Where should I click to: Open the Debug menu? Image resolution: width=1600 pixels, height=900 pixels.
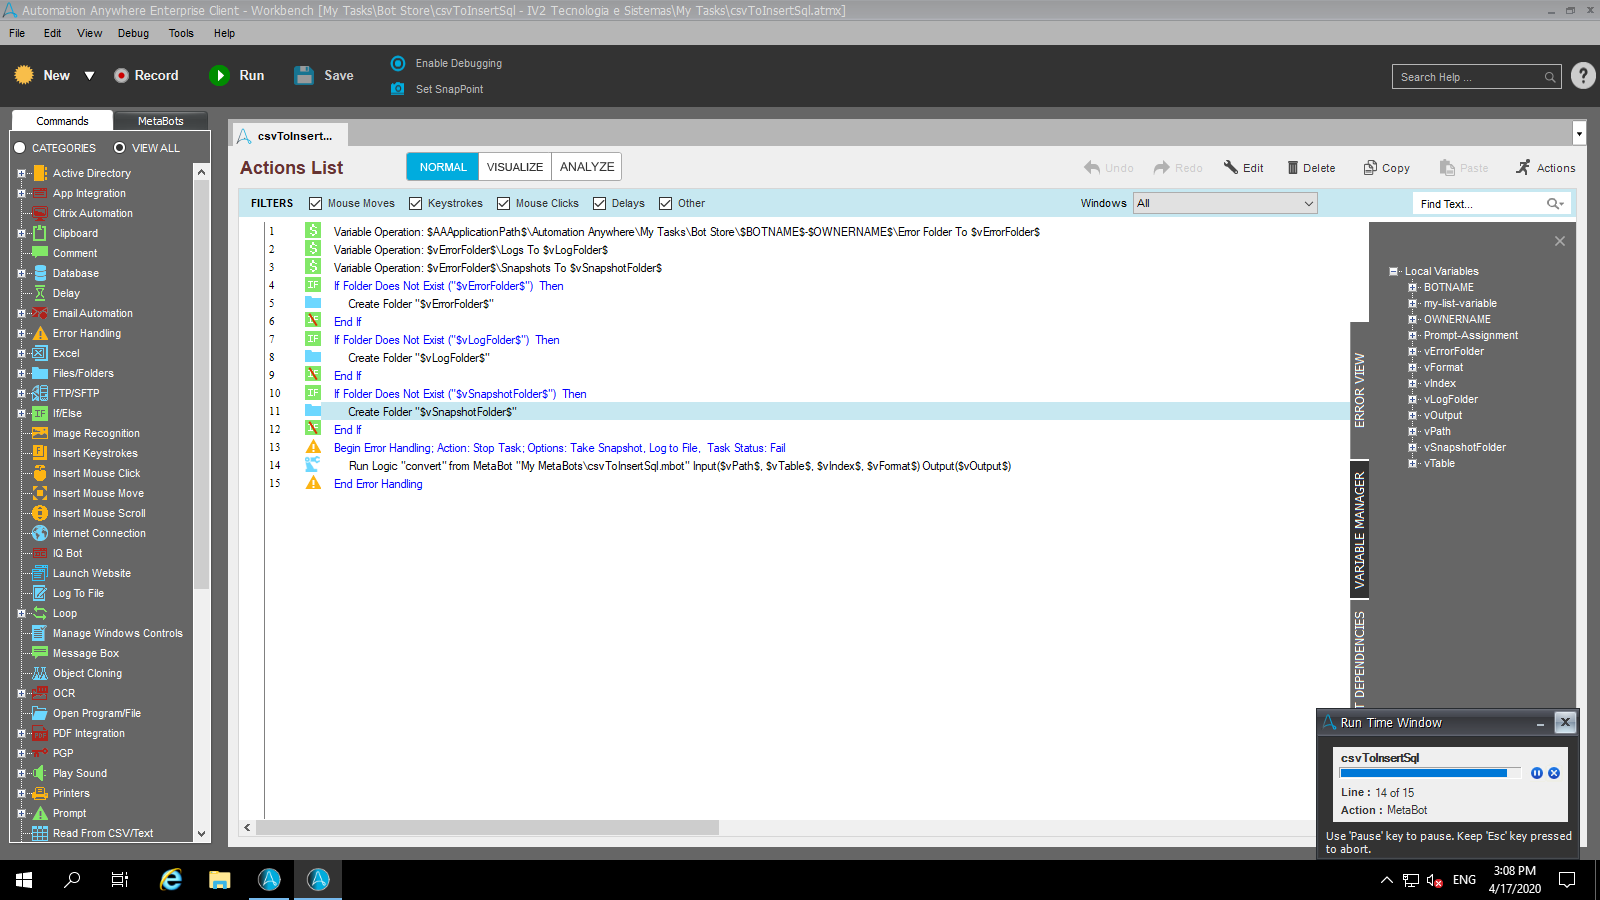(133, 33)
